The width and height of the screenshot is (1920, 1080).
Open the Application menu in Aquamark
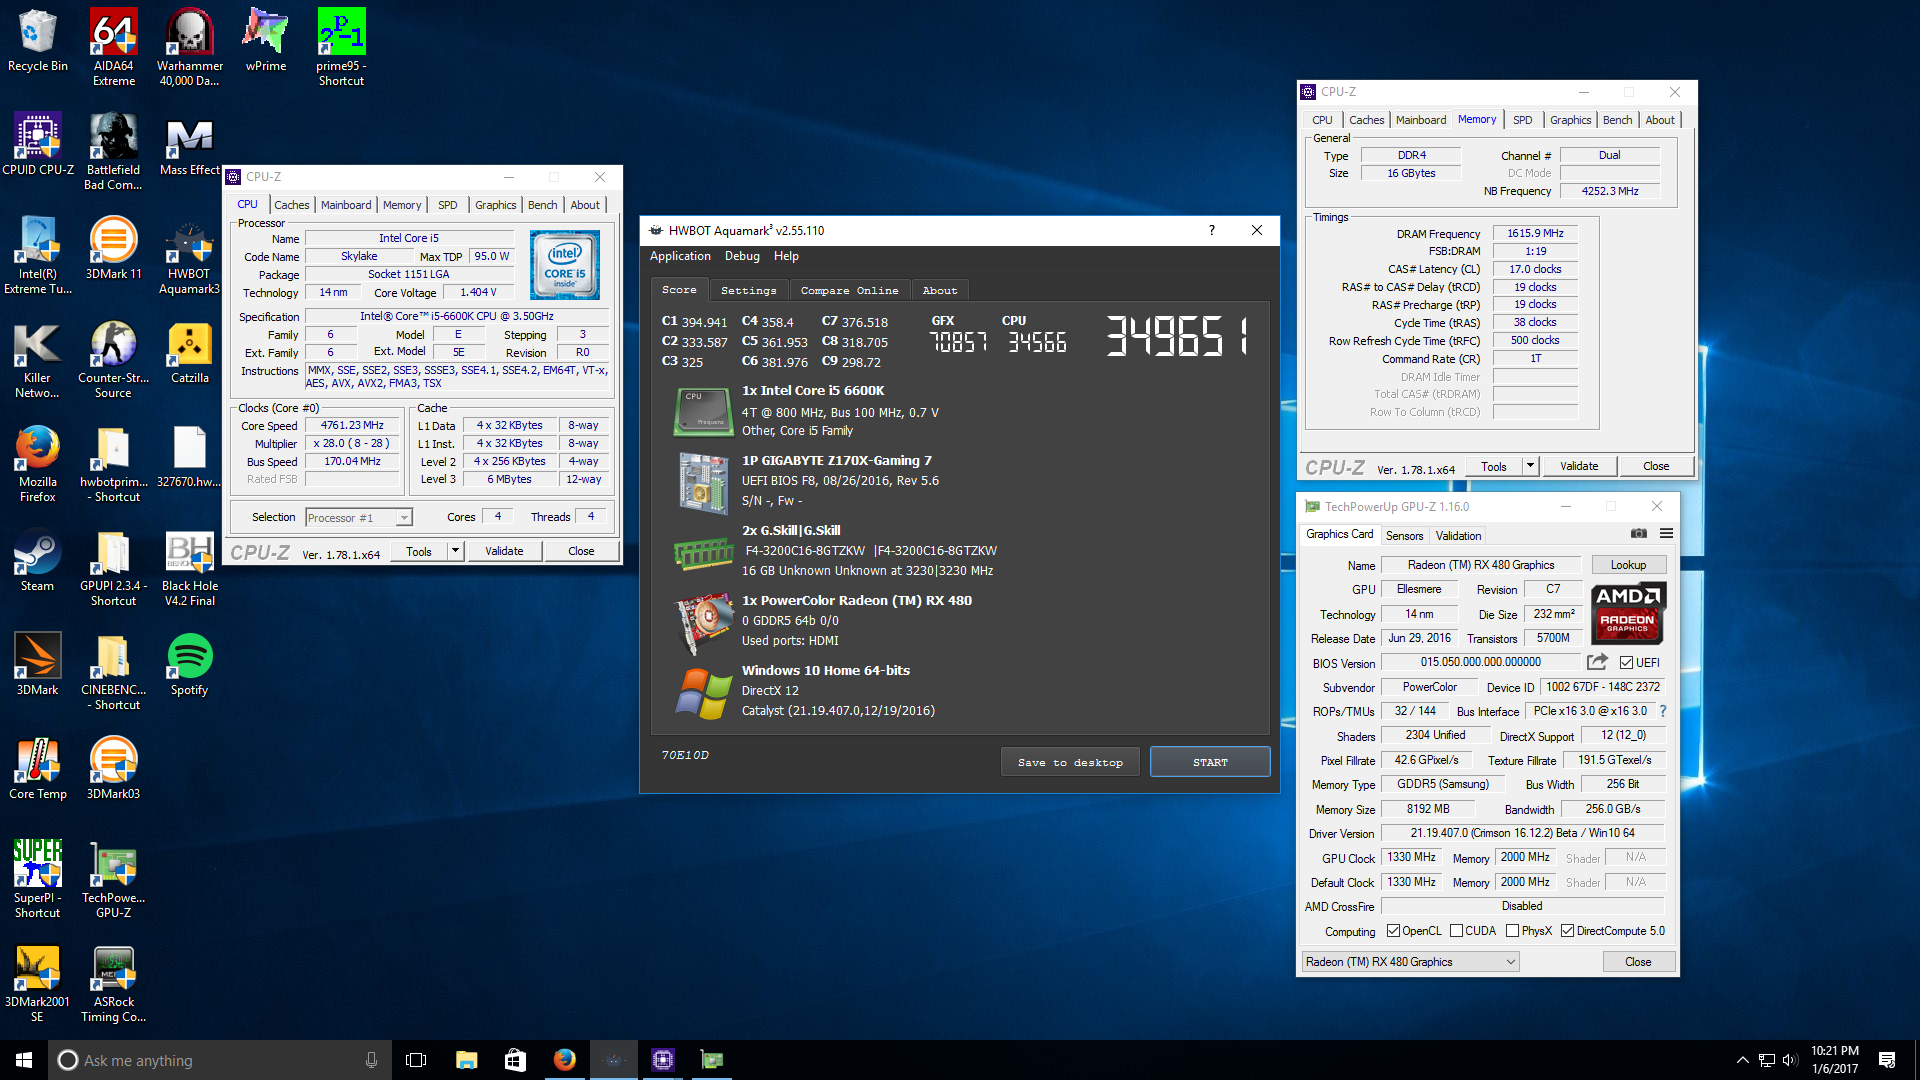pos(680,256)
